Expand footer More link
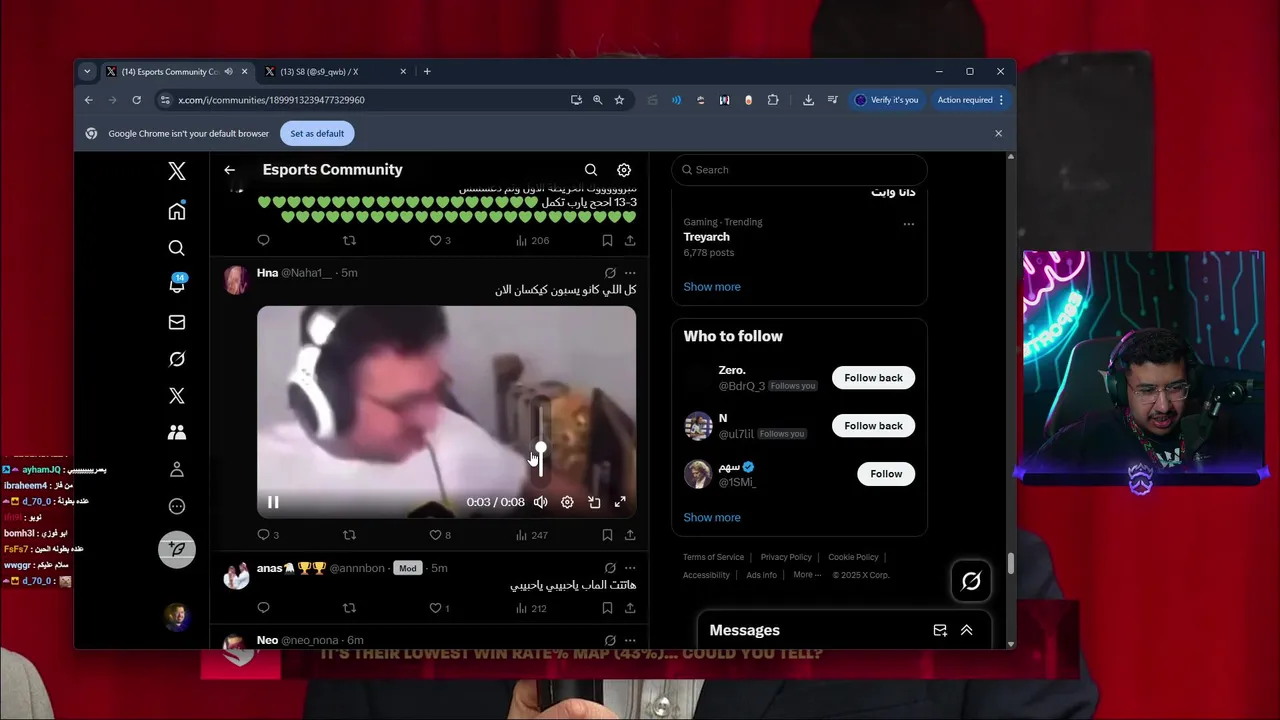 pyautogui.click(x=807, y=575)
